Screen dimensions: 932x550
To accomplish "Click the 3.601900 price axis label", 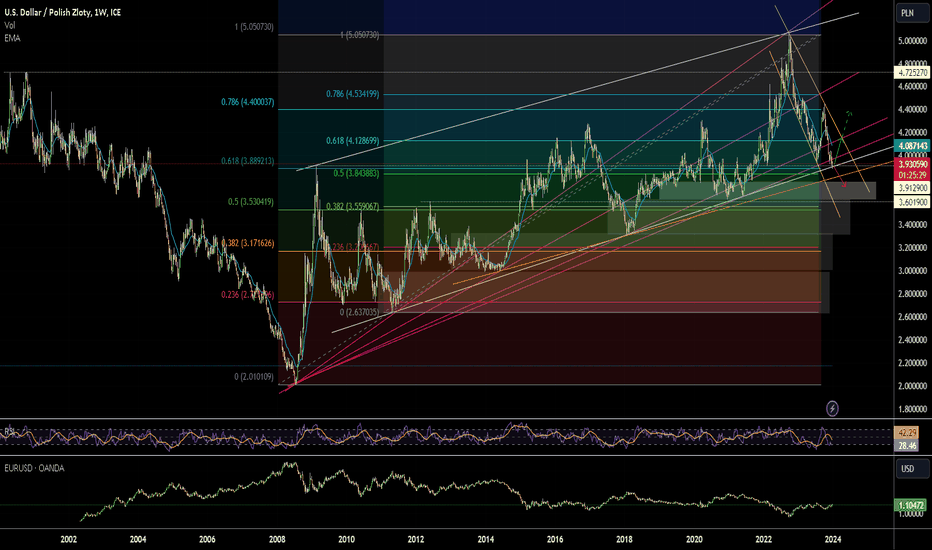I will point(912,203).
